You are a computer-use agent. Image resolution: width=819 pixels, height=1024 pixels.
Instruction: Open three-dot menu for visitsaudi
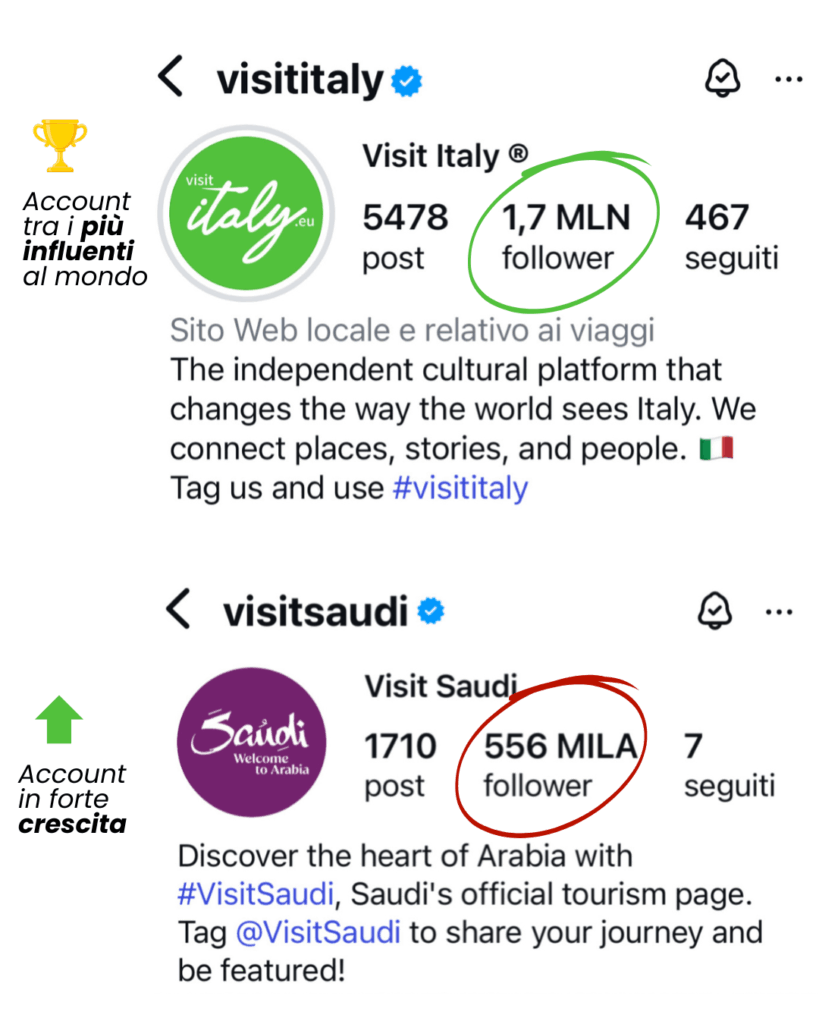(781, 610)
